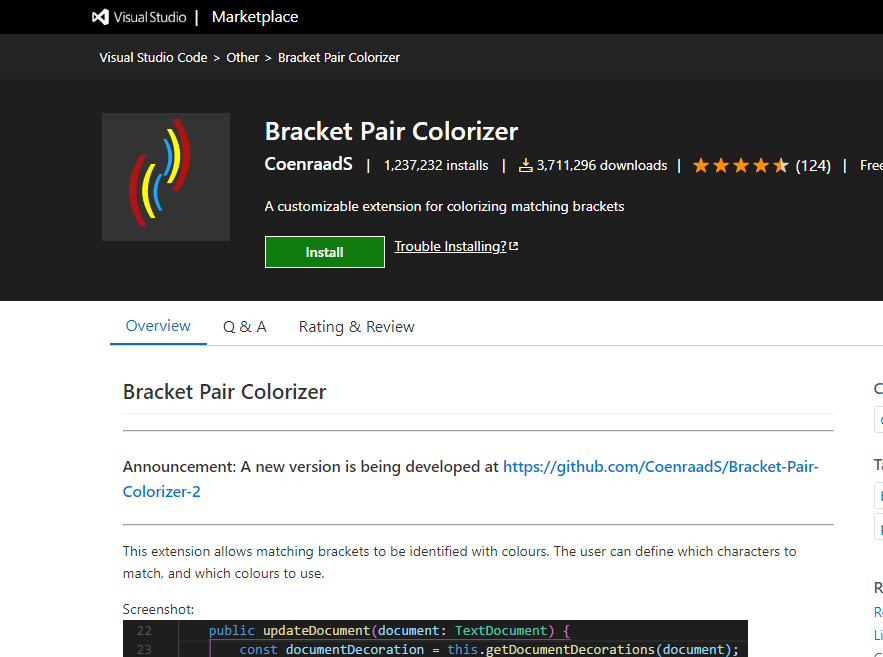Click the extension description tagline text
The height and width of the screenshot is (657, 883).
444,207
